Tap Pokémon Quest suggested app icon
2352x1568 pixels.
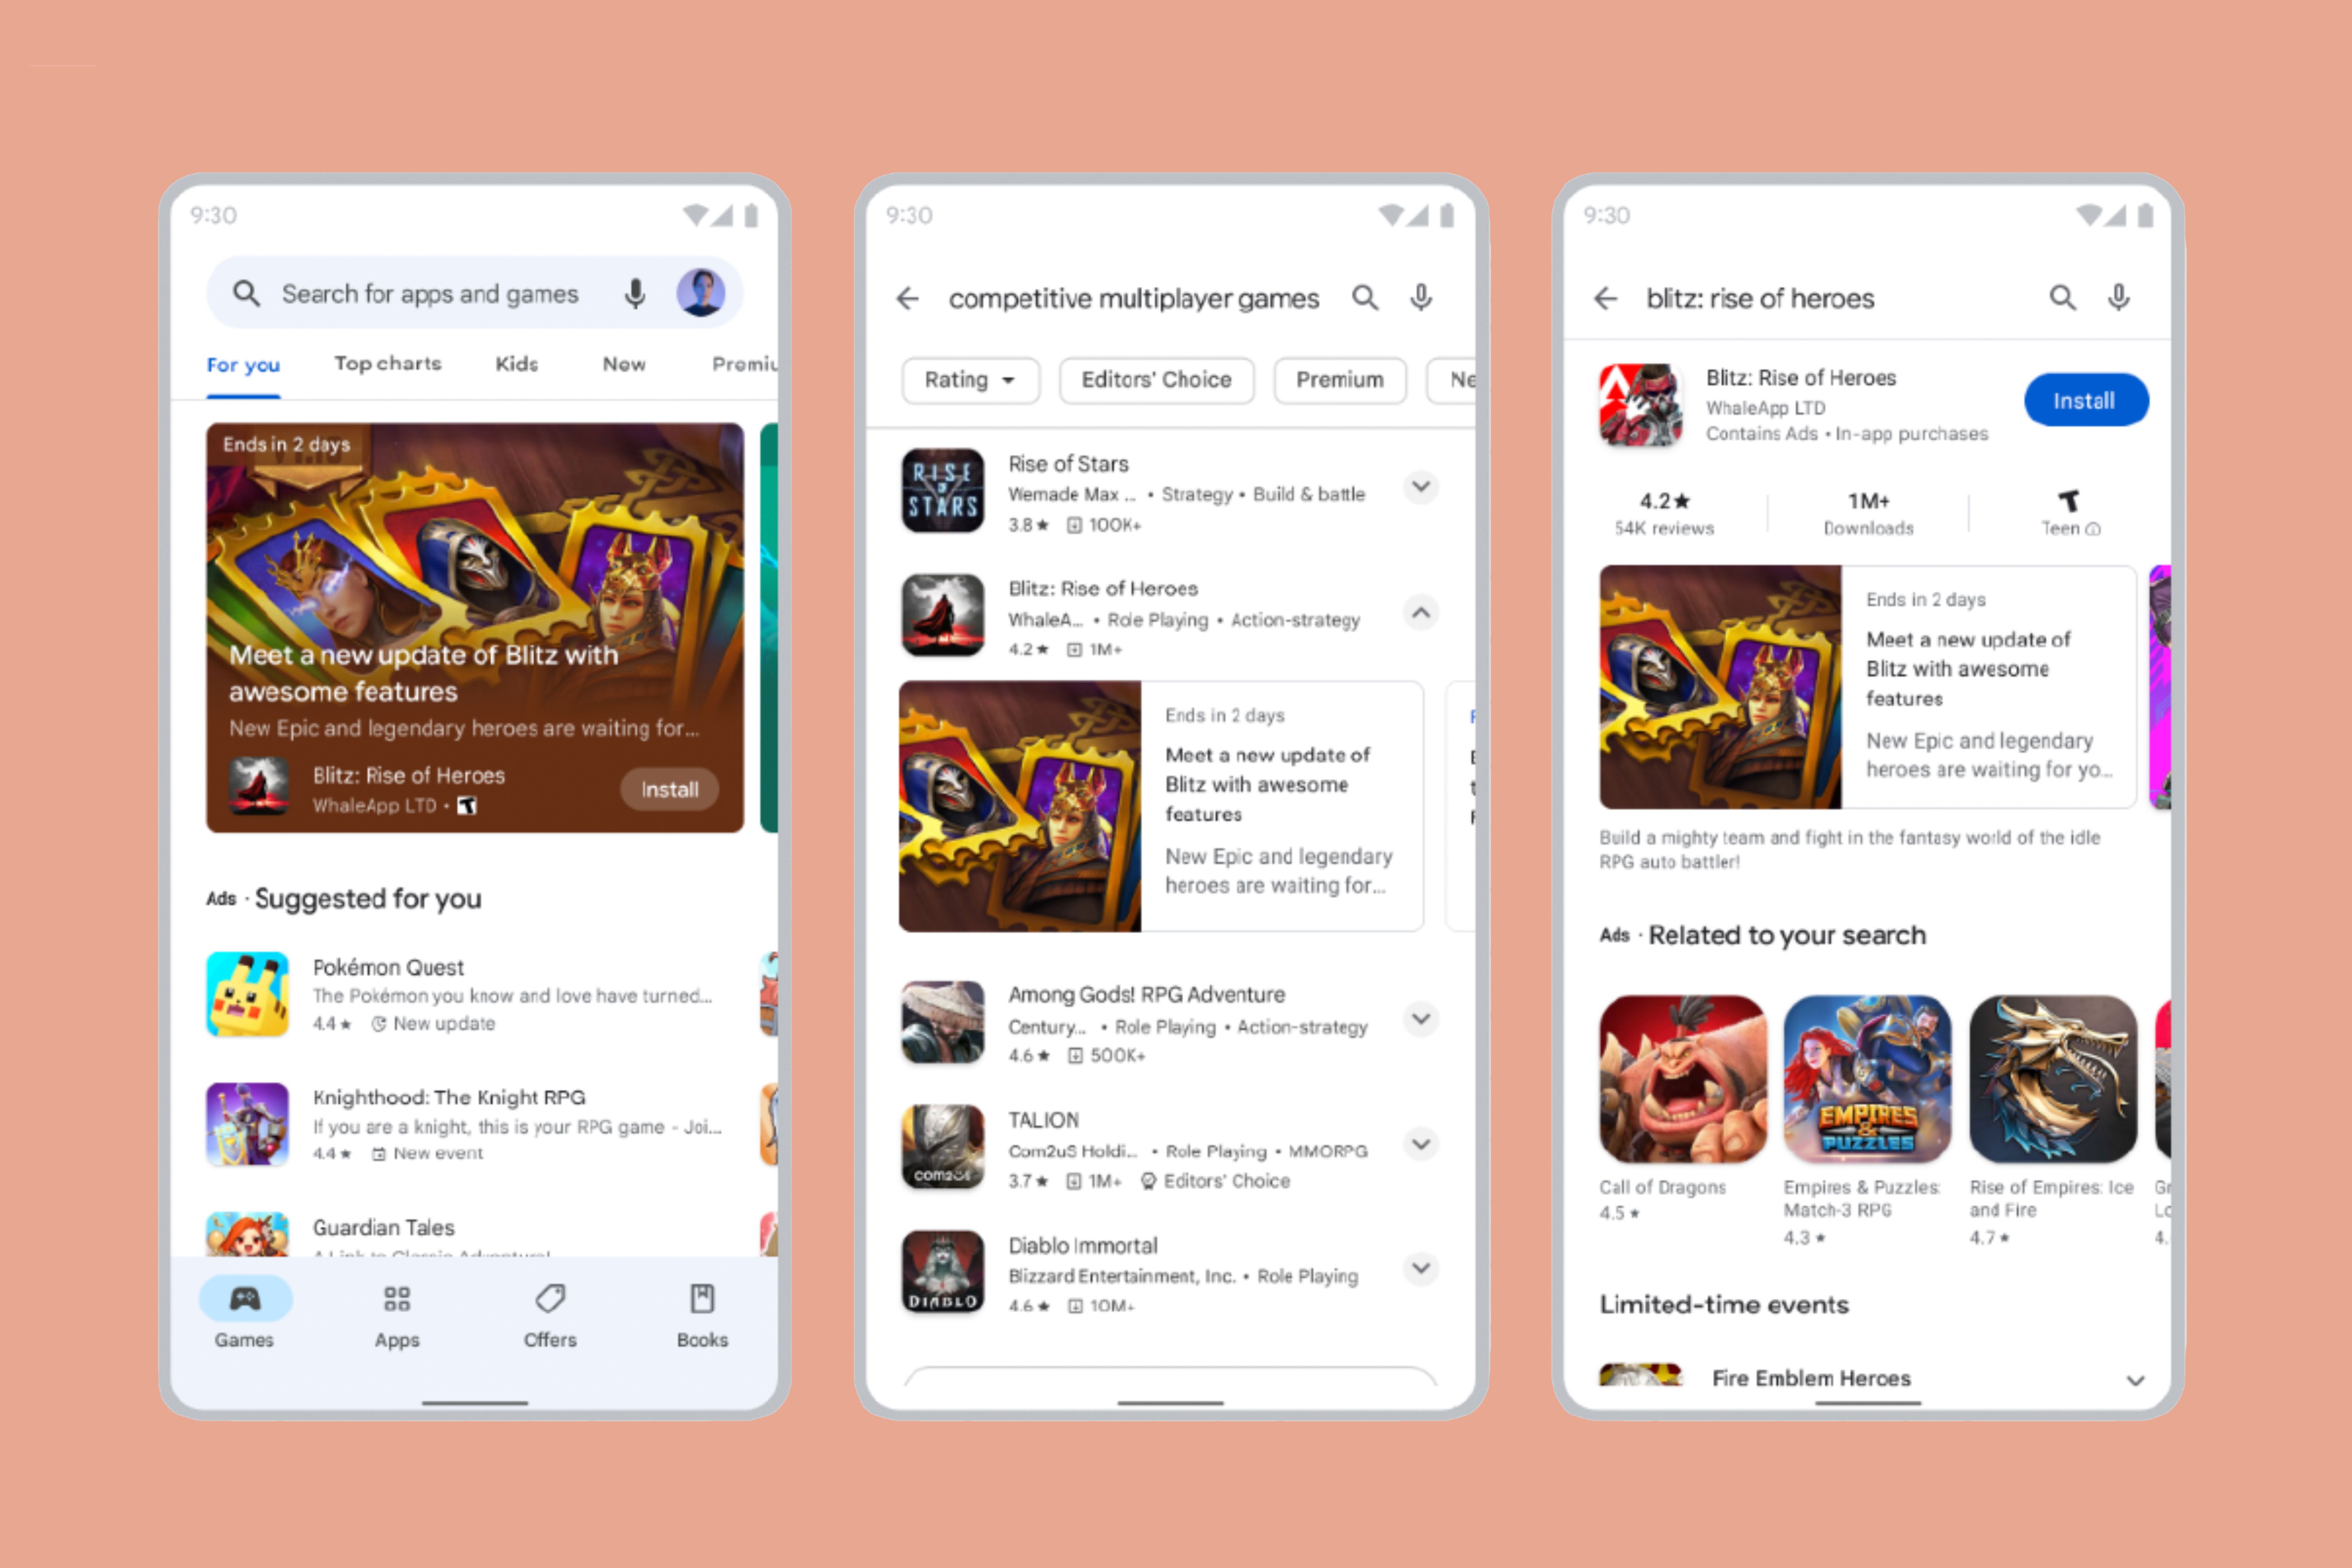250,985
